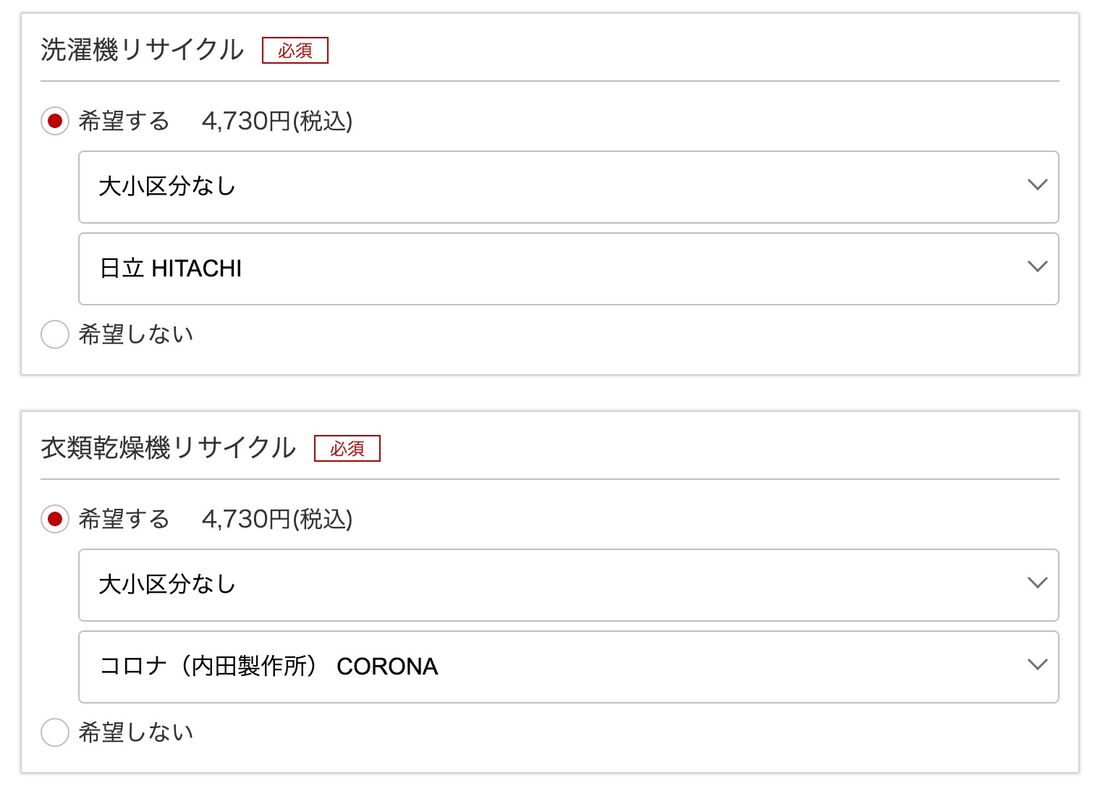1100x786 pixels.
Task: Select 希望しない radio for 洗濯機リサイクル
Action: click(55, 335)
